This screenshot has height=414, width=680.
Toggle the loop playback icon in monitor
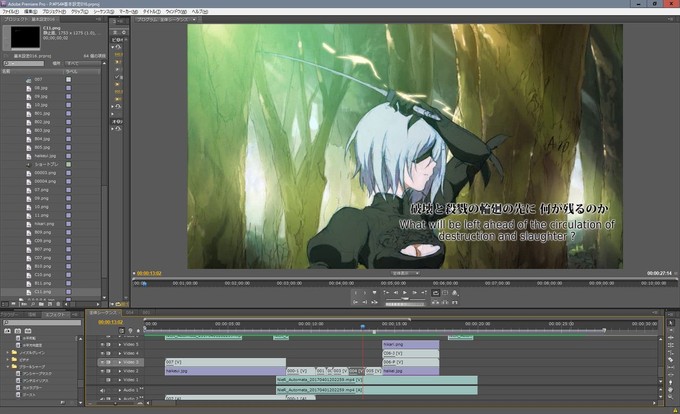click(x=437, y=292)
